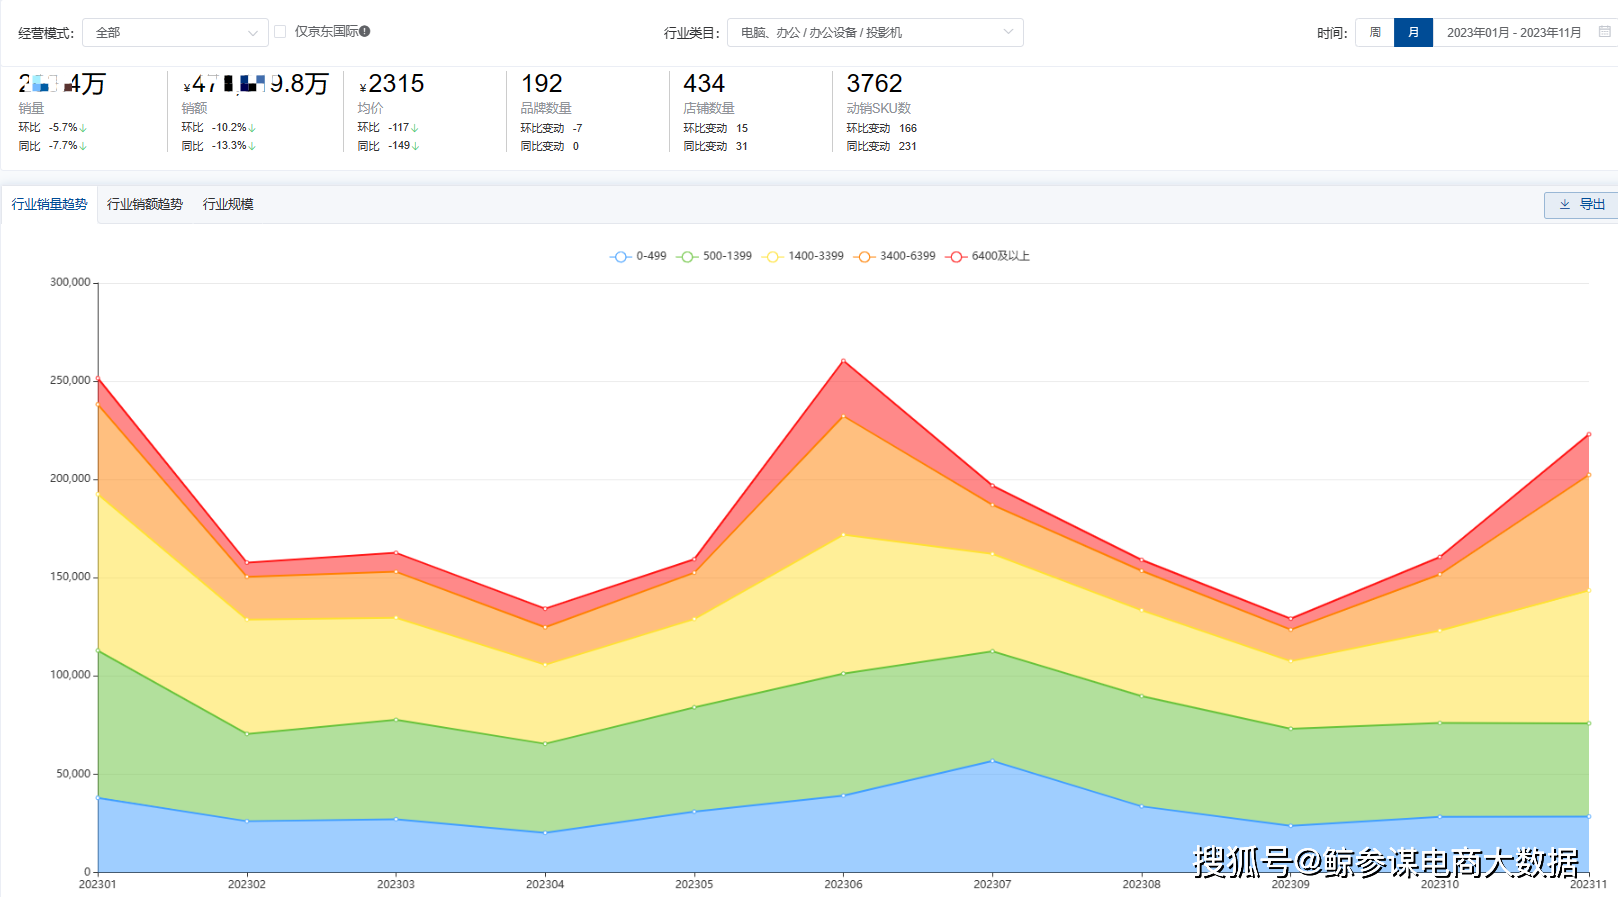This screenshot has height=897, width=1618.
Task: Switch time granularity to 周
Action: [x=1375, y=33]
